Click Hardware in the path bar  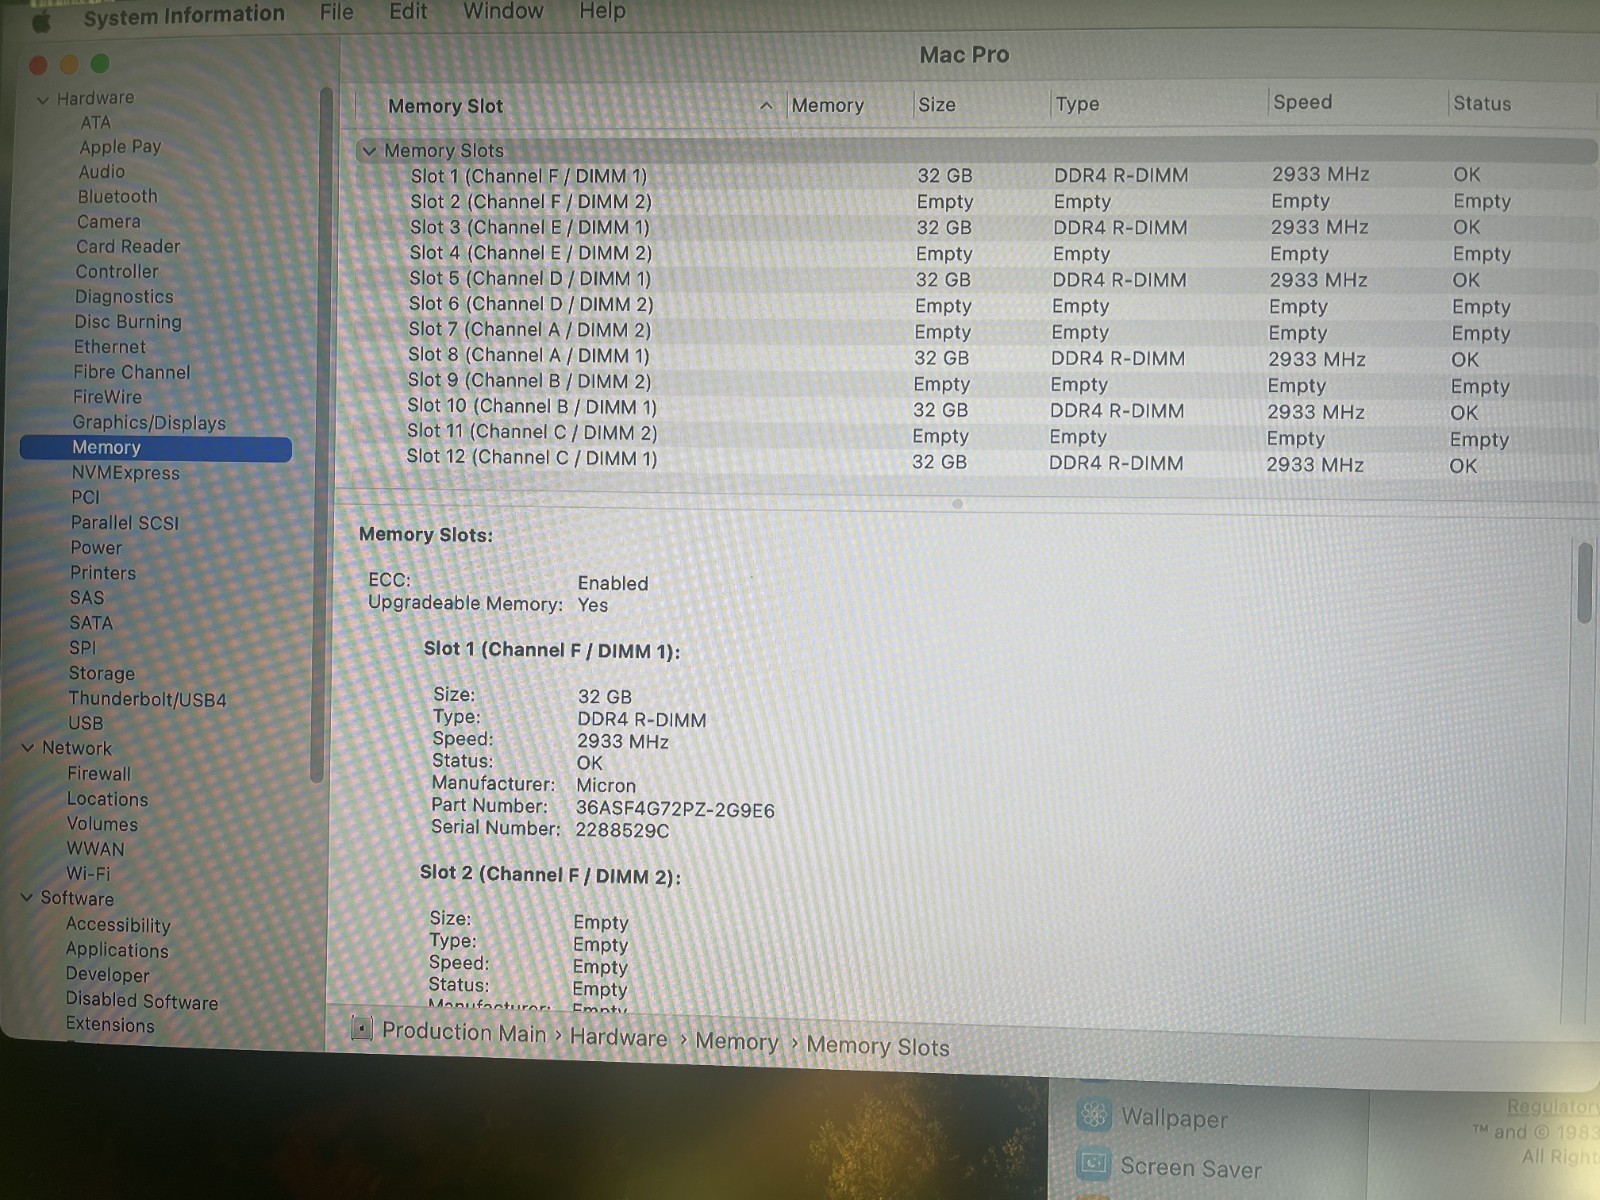[618, 1038]
